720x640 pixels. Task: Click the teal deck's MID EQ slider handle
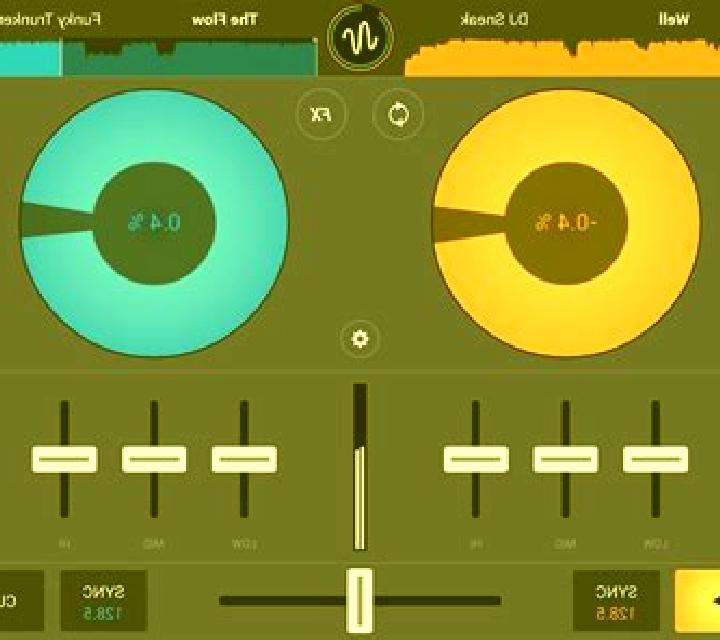(x=154, y=459)
